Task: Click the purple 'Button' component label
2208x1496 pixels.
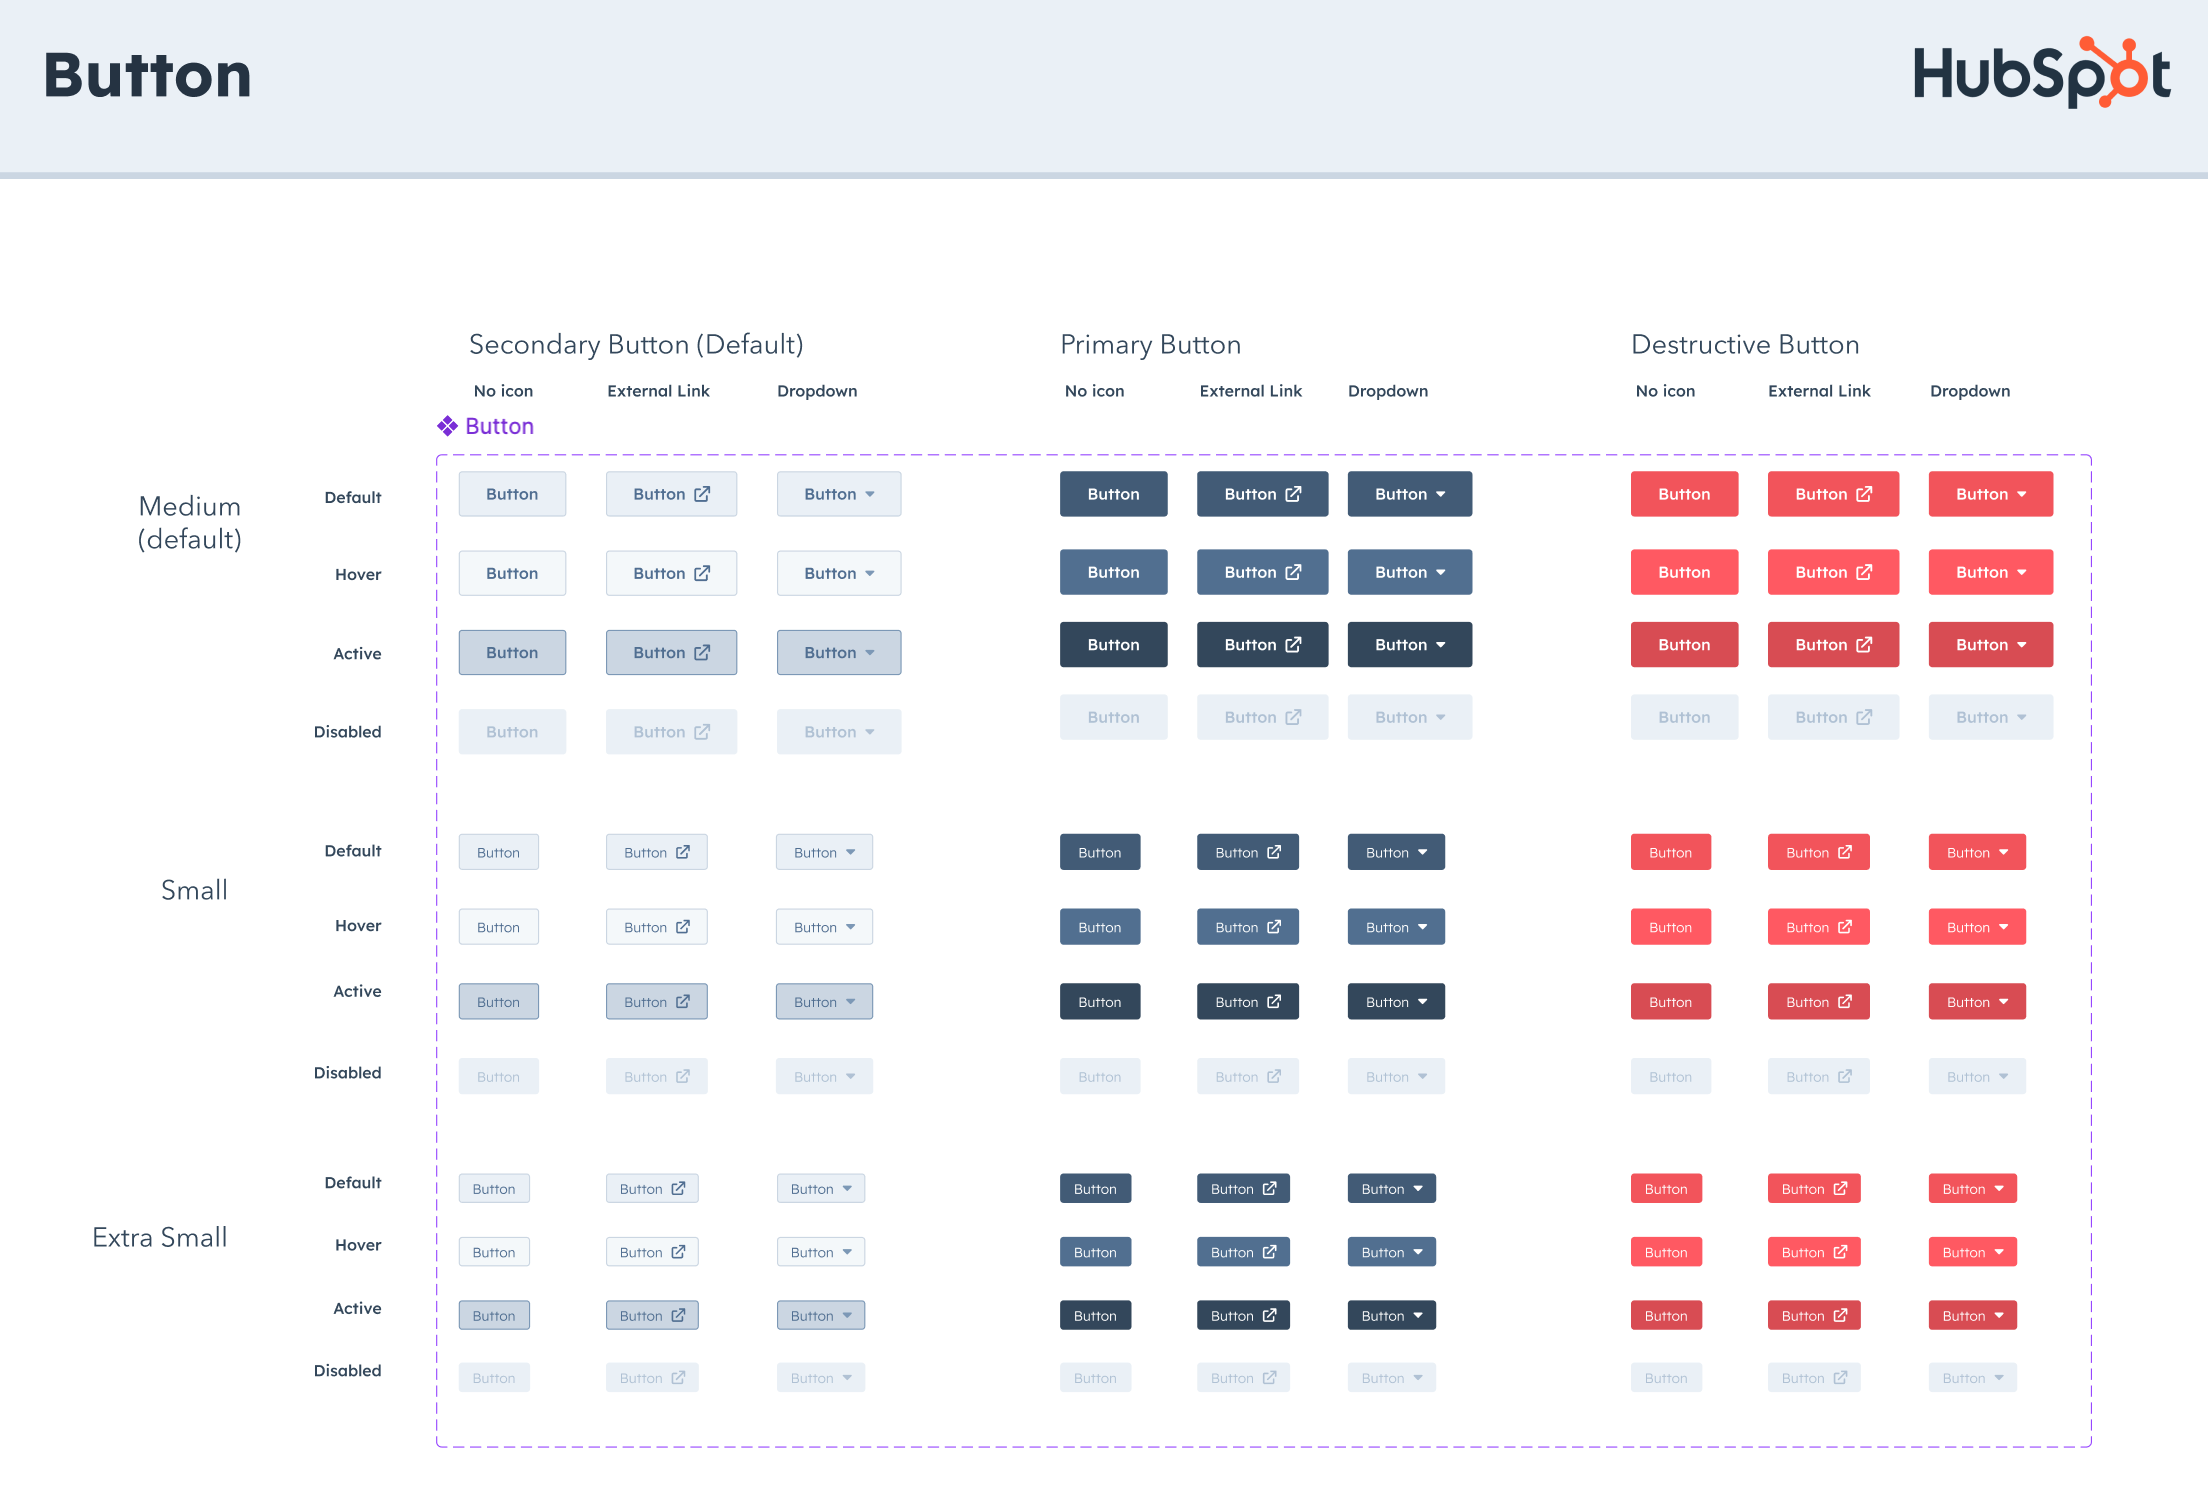Action: point(499,426)
